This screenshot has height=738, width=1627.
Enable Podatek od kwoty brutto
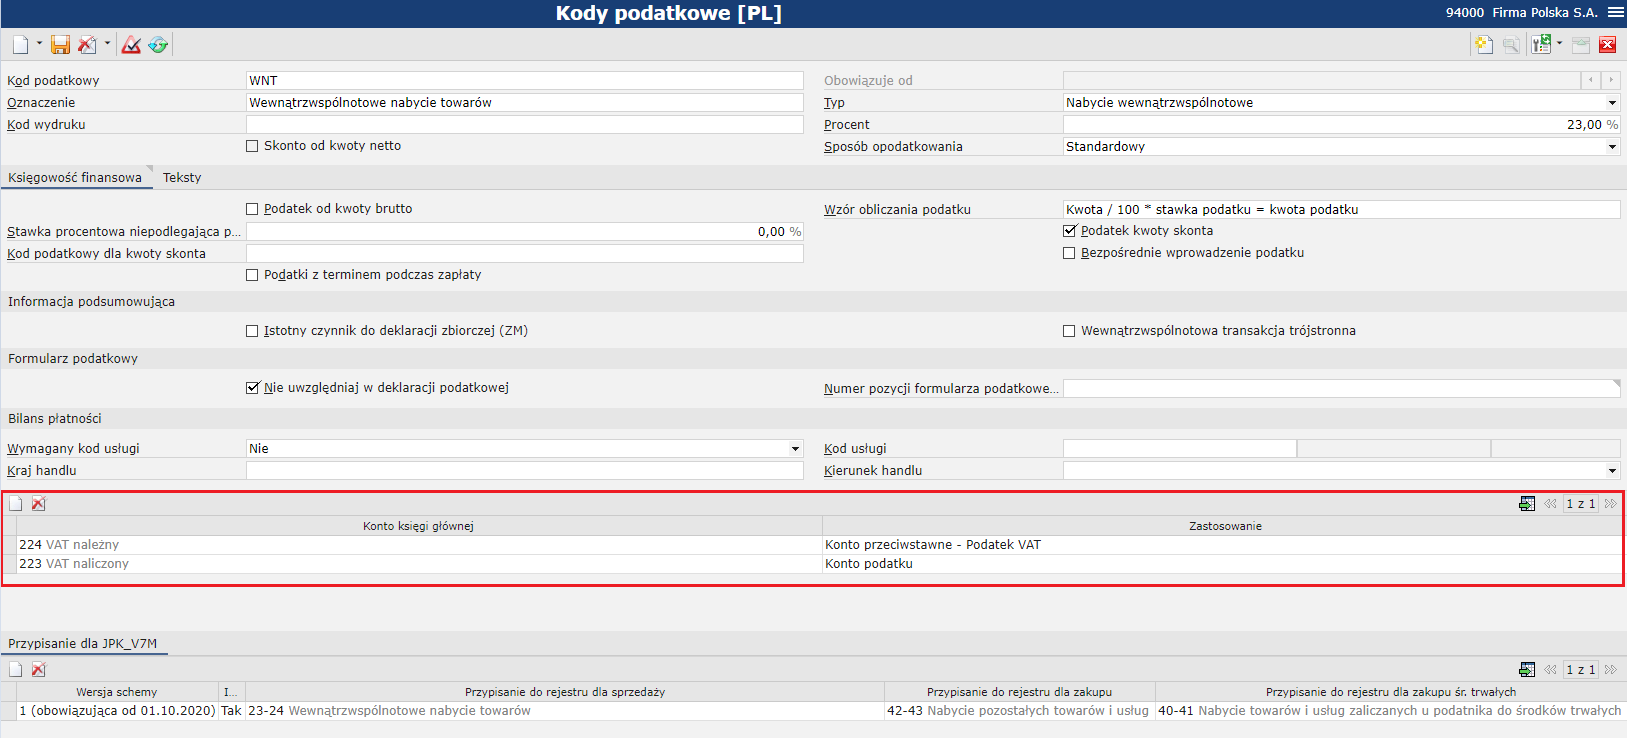click(252, 209)
